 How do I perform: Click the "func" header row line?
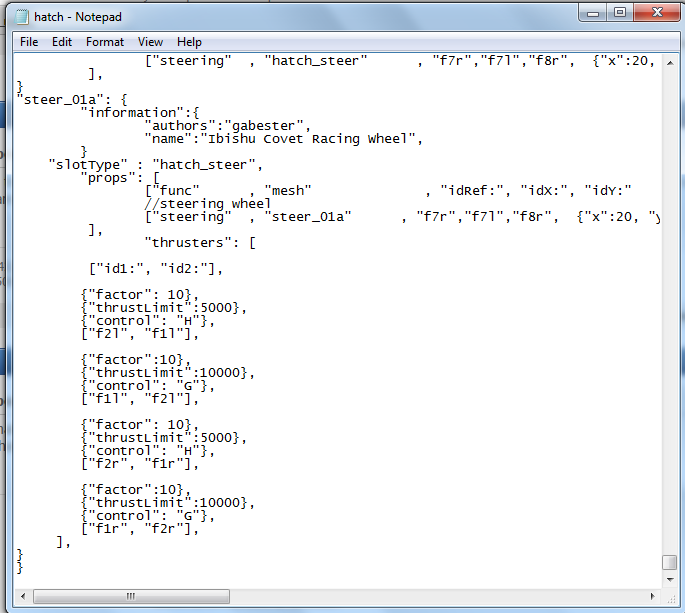388,190
